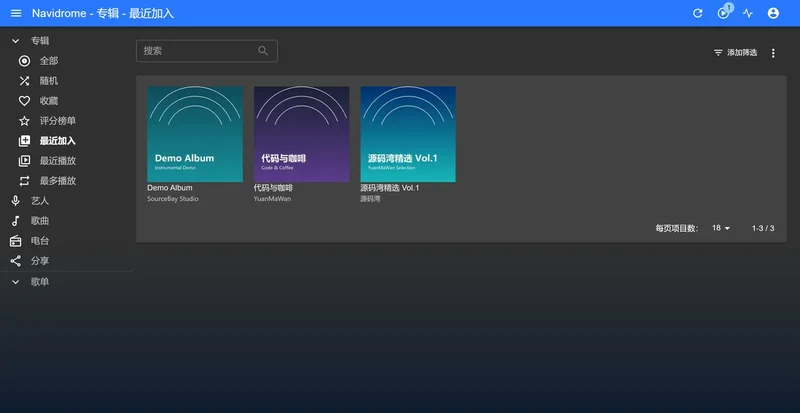Click the 最近加入 library-add icon
This screenshot has width=800, height=413.
click(24, 141)
